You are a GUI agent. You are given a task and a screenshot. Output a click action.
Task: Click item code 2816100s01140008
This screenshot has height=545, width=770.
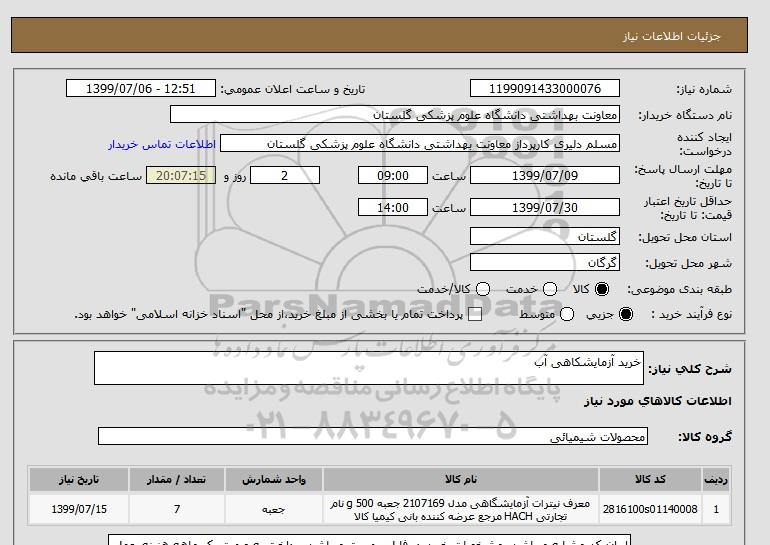tap(650, 509)
